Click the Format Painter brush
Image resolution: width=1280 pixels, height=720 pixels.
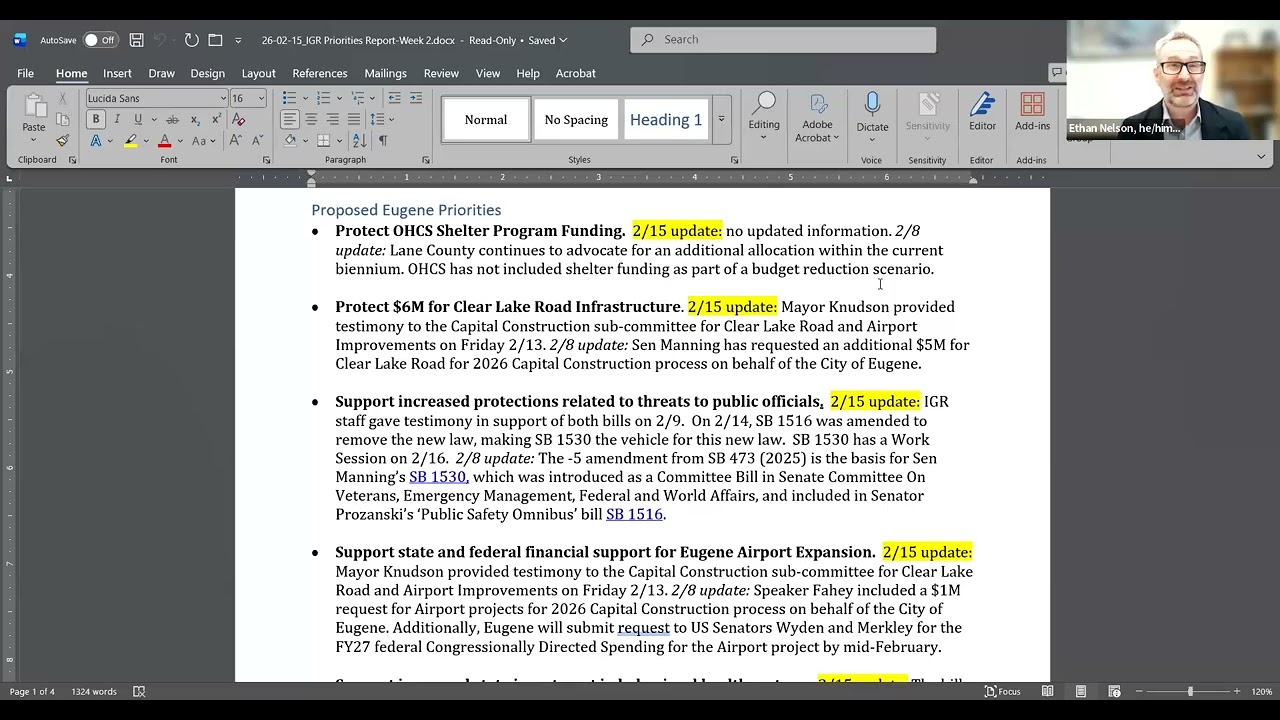tap(62, 141)
